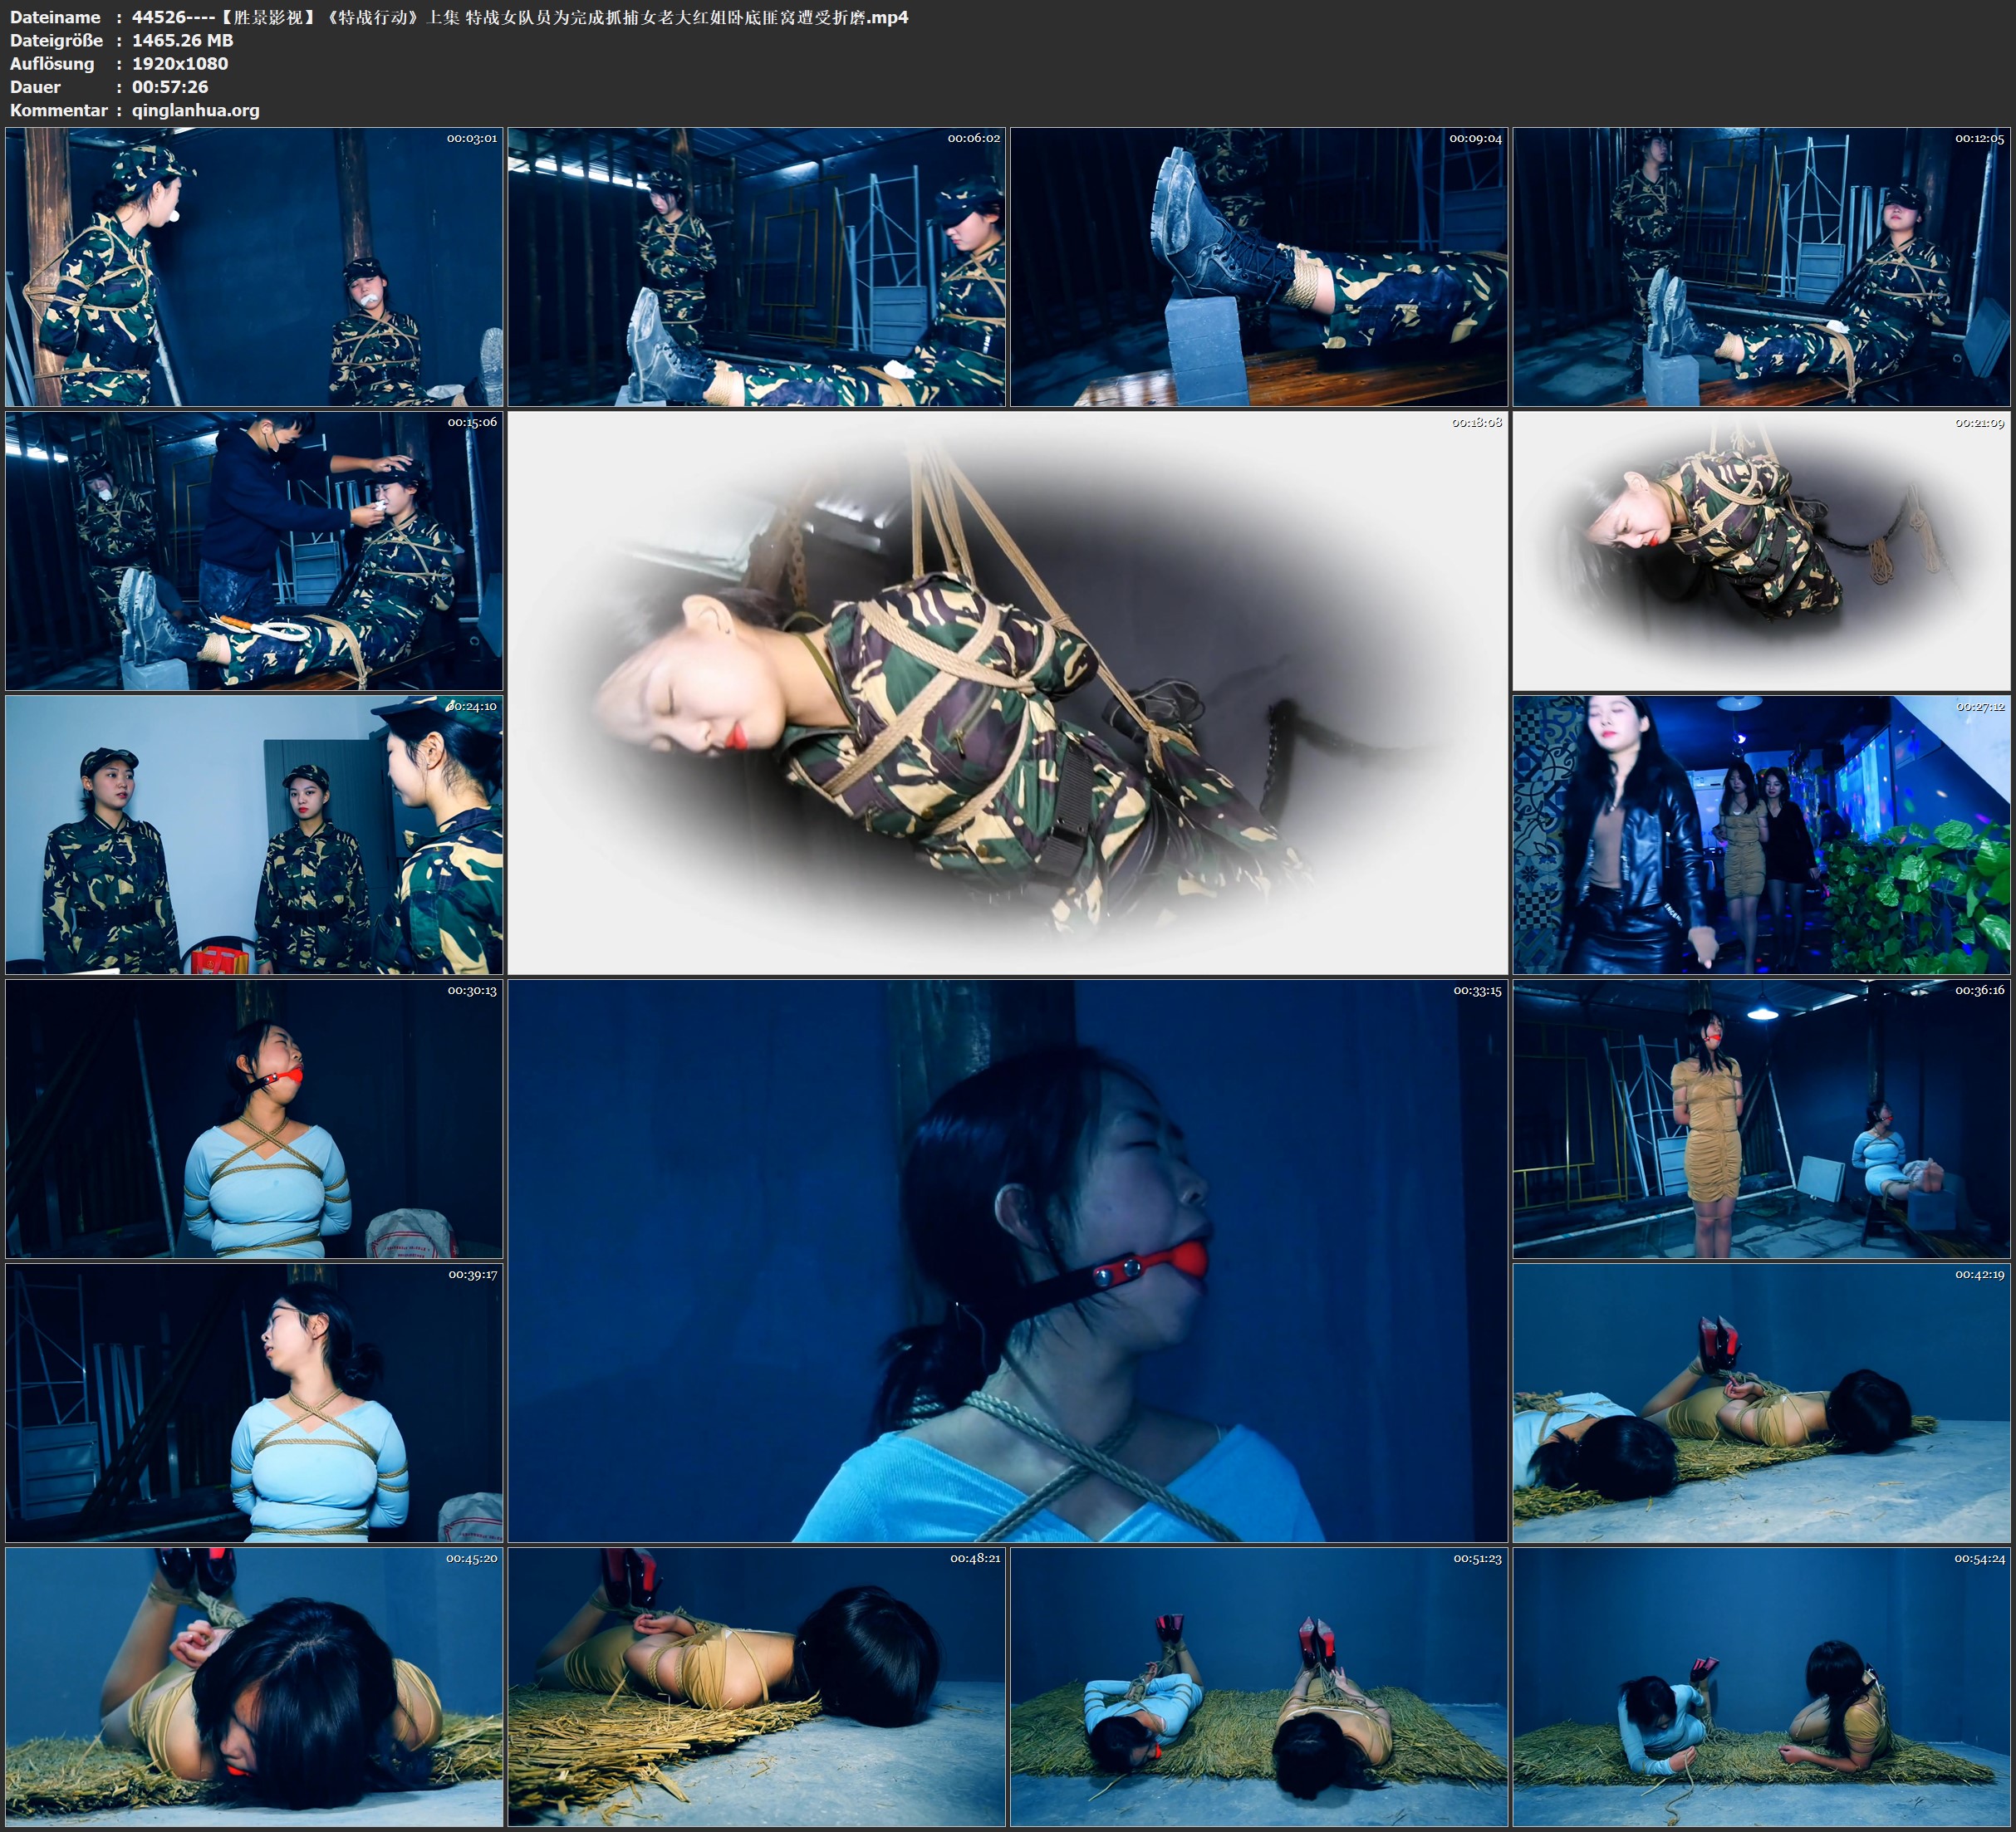Open the thumbnail timestamped 00:21:09
Image resolution: width=2016 pixels, height=1832 pixels.
click(1761, 551)
